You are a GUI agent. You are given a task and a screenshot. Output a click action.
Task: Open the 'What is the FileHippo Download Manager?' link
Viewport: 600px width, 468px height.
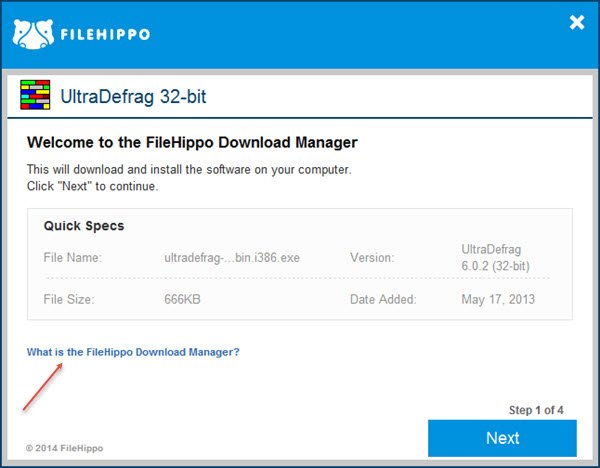click(133, 352)
